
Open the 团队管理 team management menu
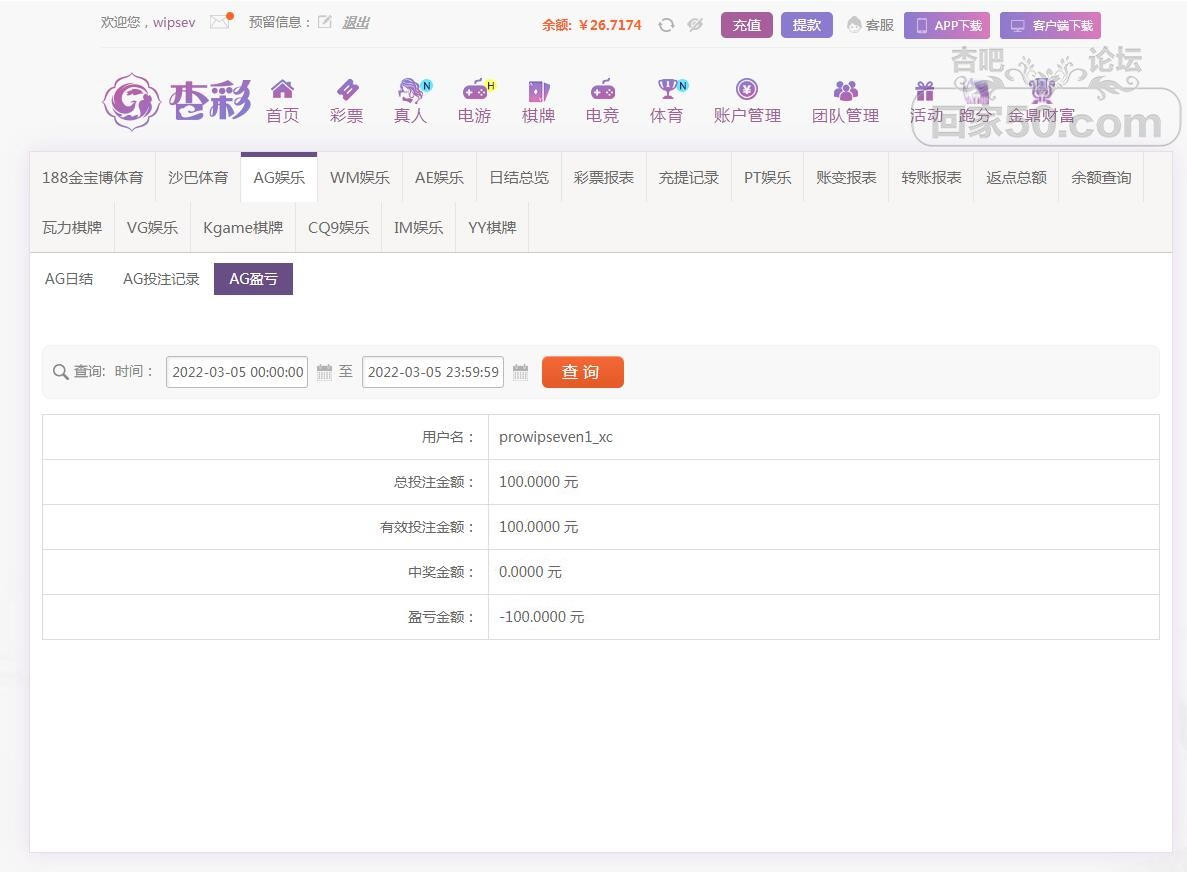pyautogui.click(x=845, y=101)
